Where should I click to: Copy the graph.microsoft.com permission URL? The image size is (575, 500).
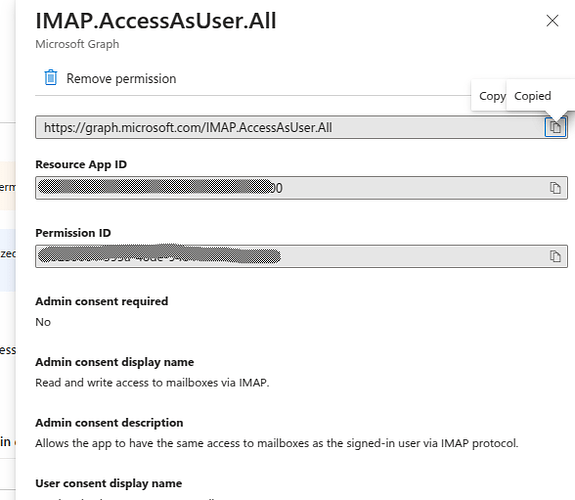pyautogui.click(x=555, y=127)
